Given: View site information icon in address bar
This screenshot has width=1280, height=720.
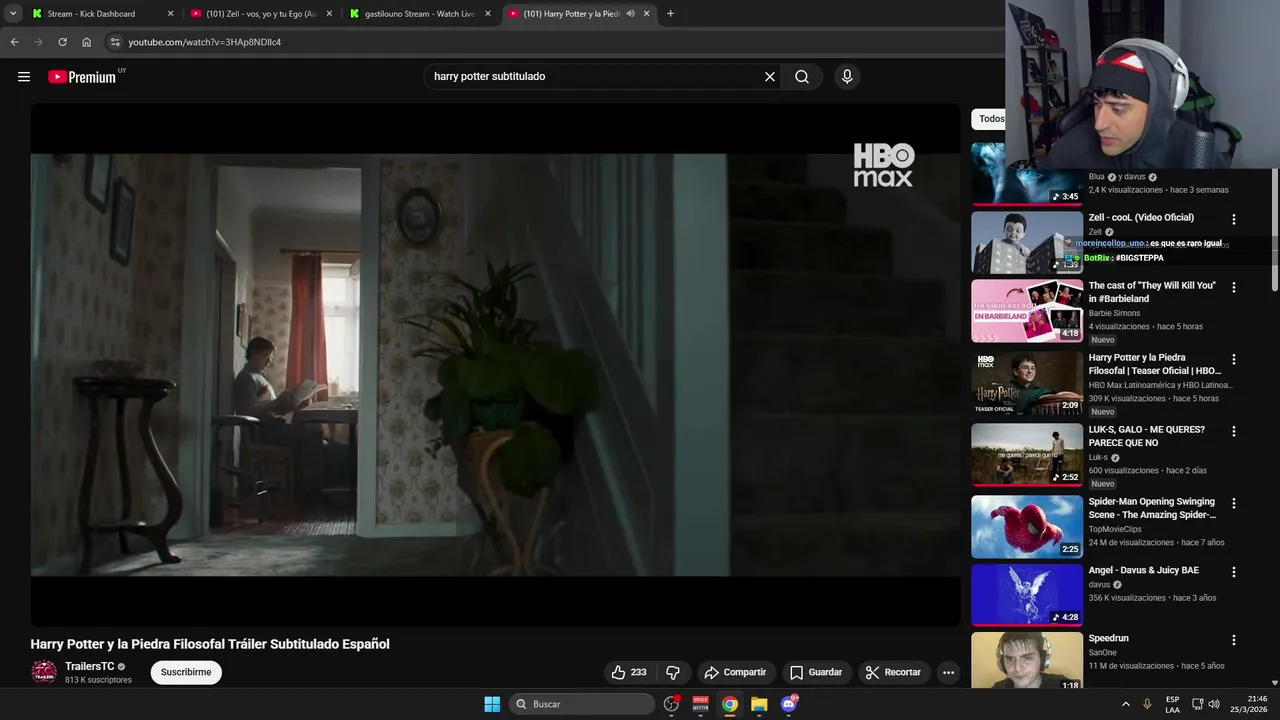Looking at the screenshot, I should click(x=115, y=42).
